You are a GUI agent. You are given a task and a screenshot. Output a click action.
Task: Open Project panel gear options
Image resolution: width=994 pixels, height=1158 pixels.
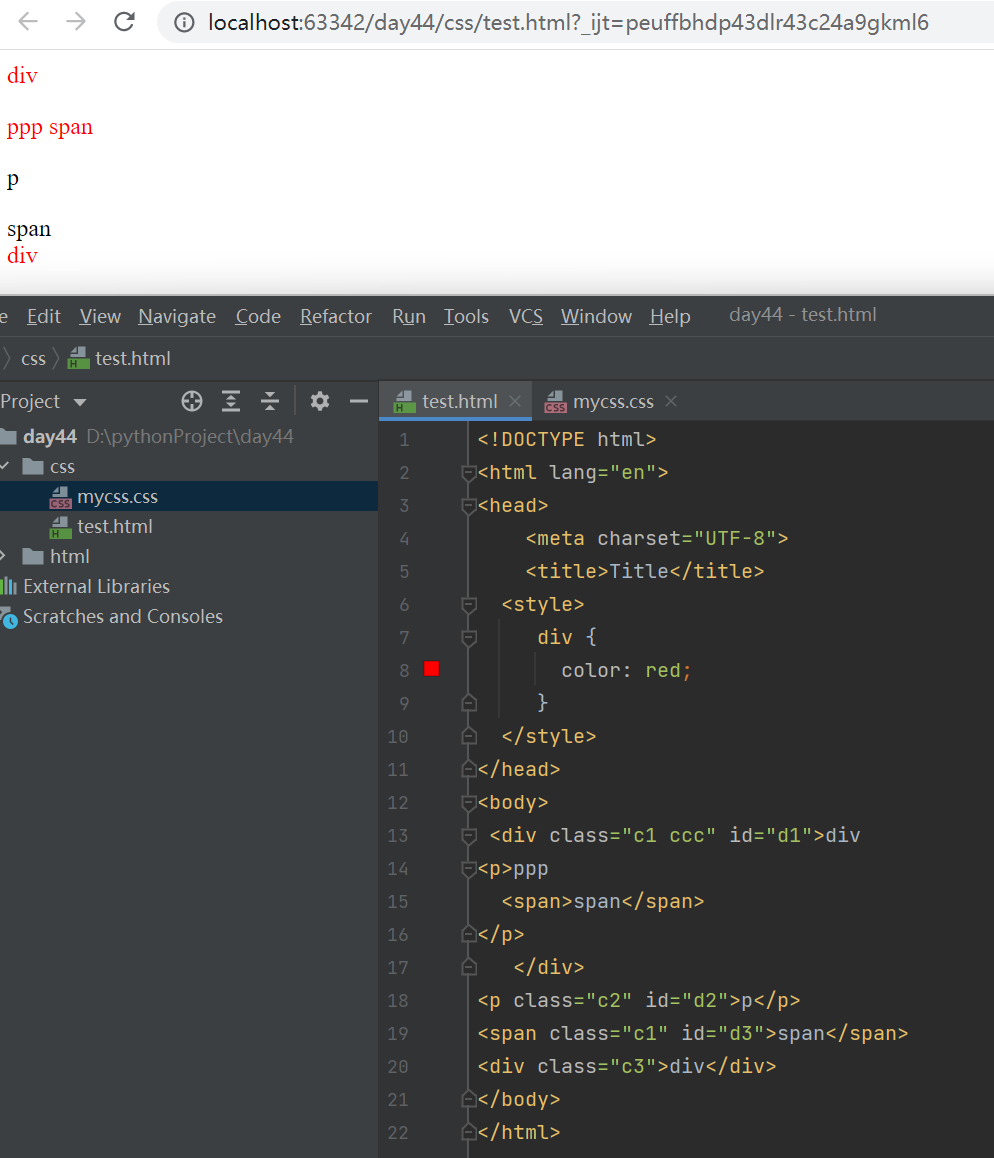pyautogui.click(x=320, y=401)
